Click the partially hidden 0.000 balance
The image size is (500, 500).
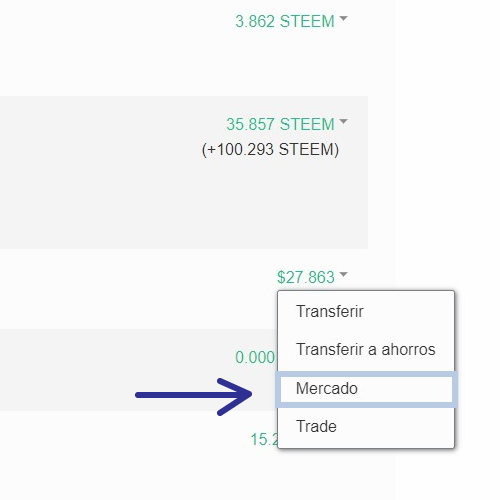pyautogui.click(x=255, y=357)
